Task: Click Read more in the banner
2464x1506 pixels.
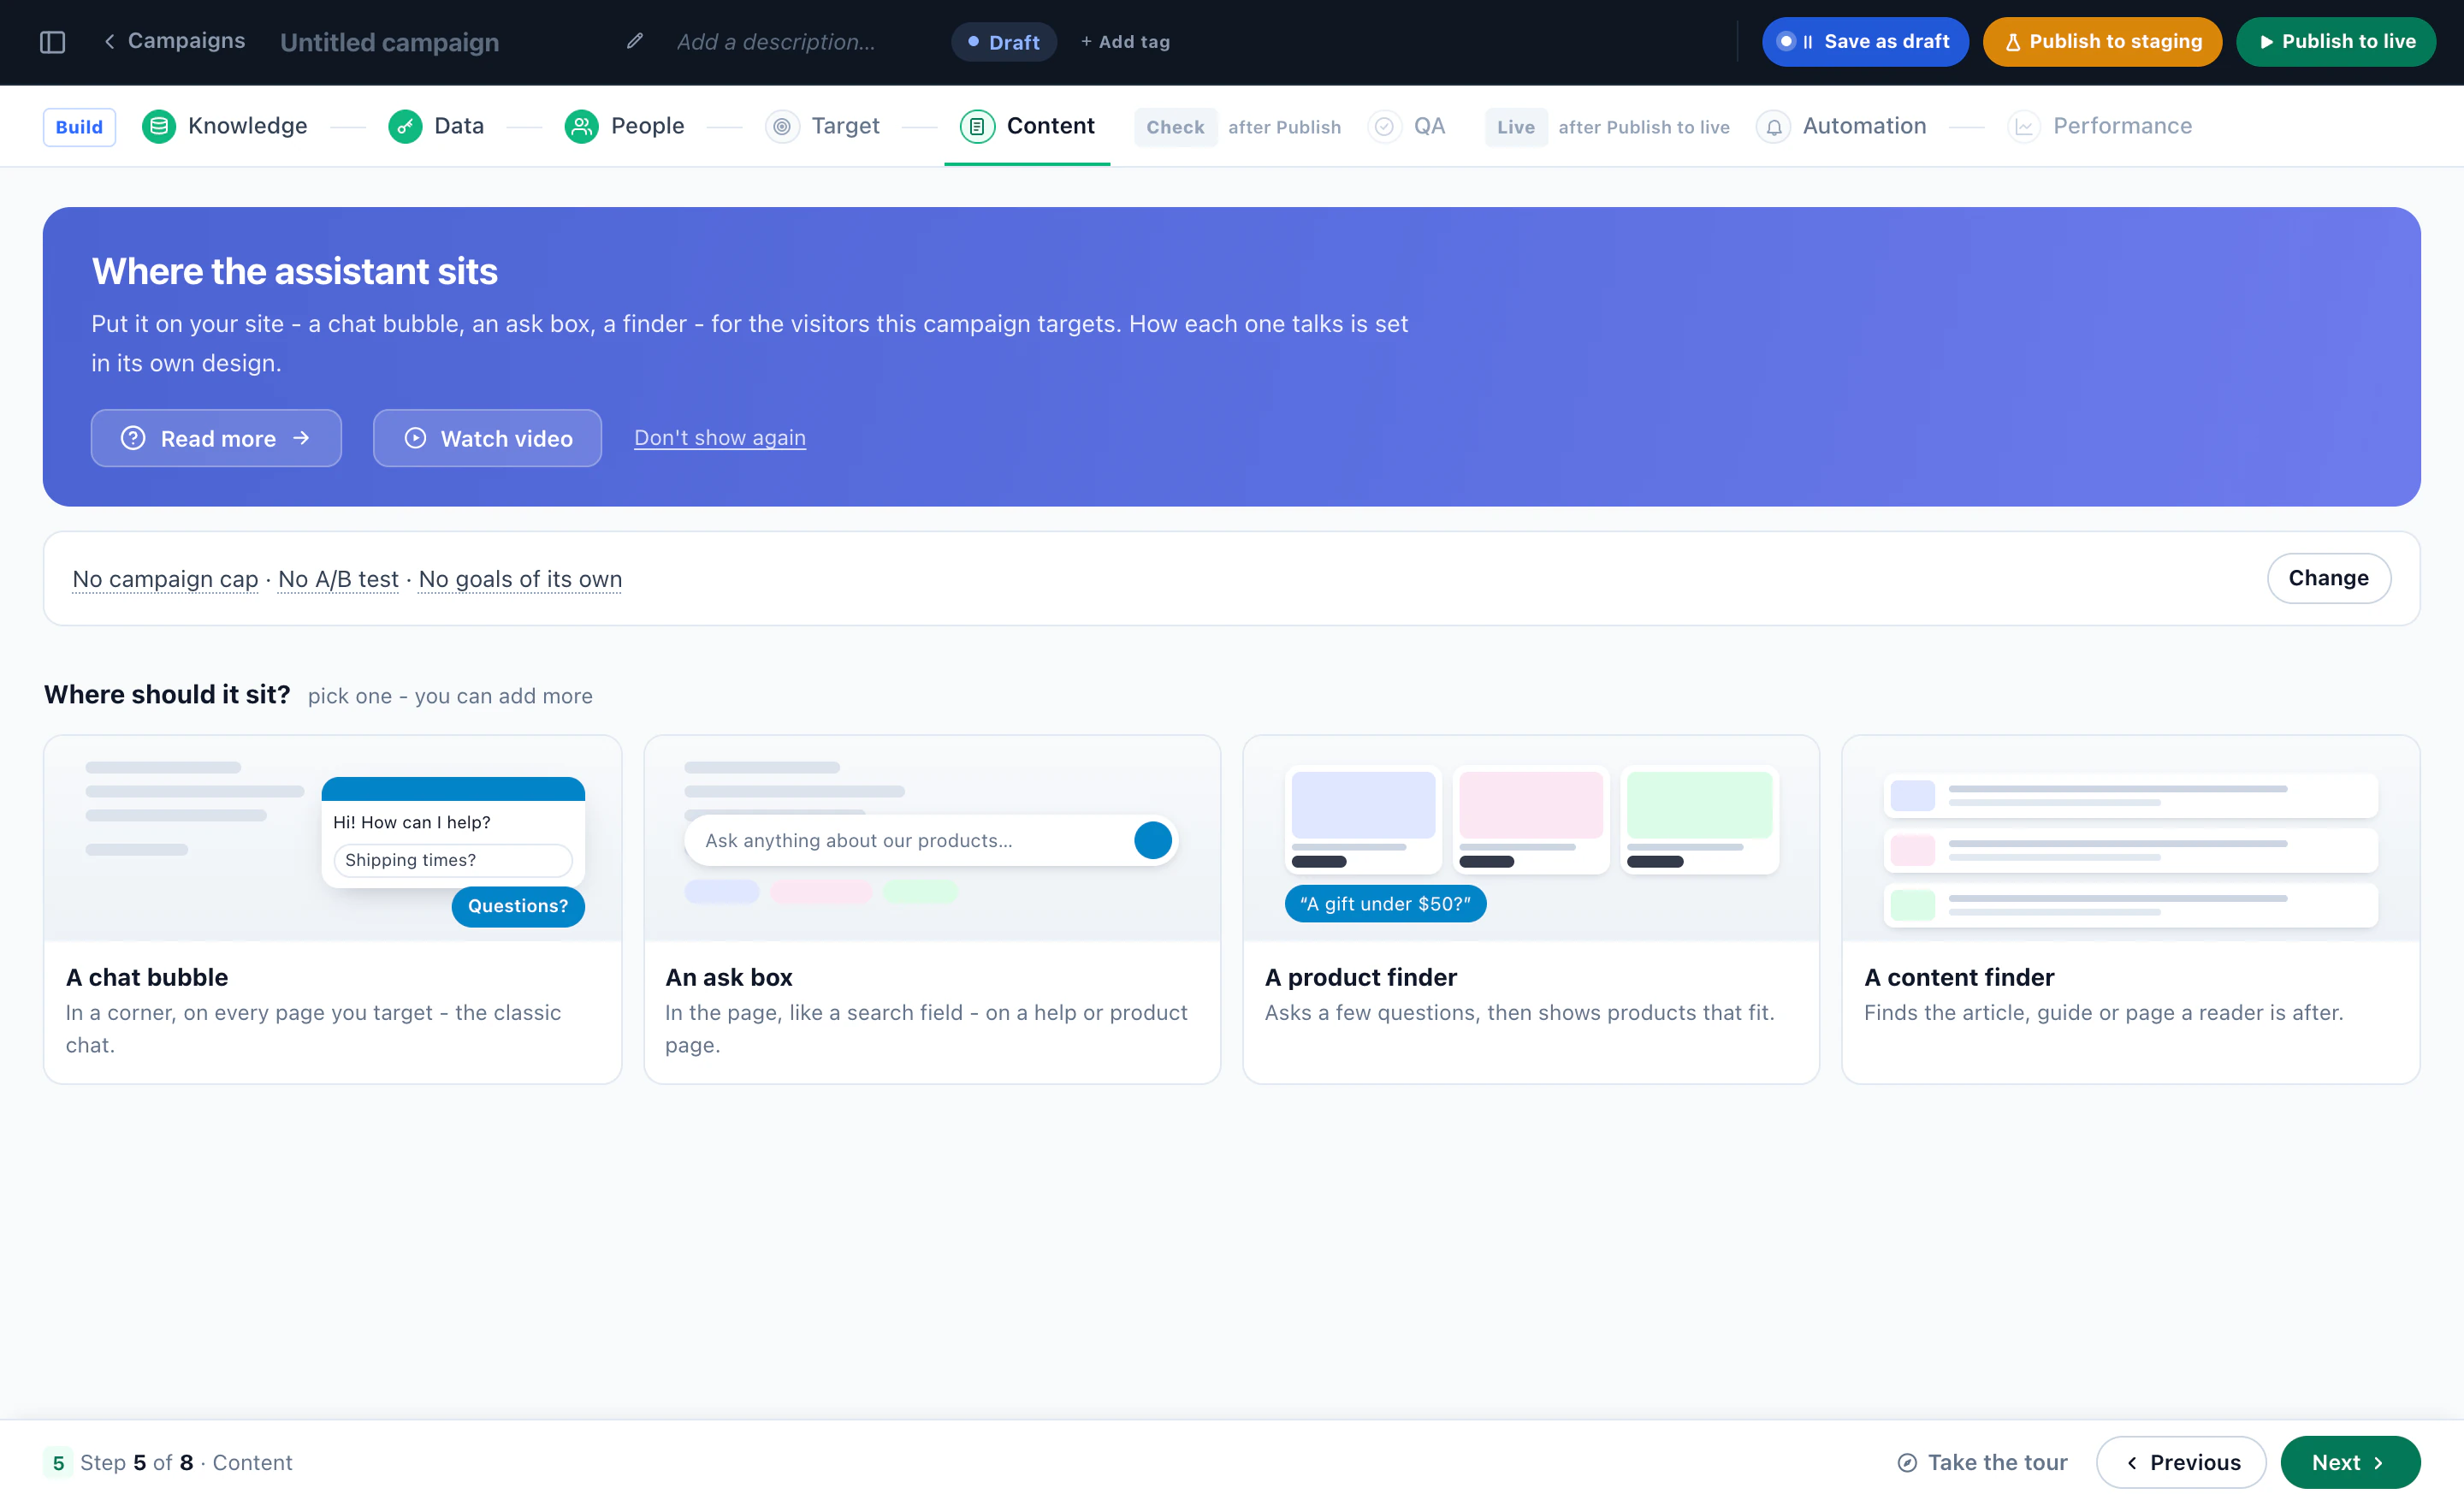Action: tap(216, 438)
